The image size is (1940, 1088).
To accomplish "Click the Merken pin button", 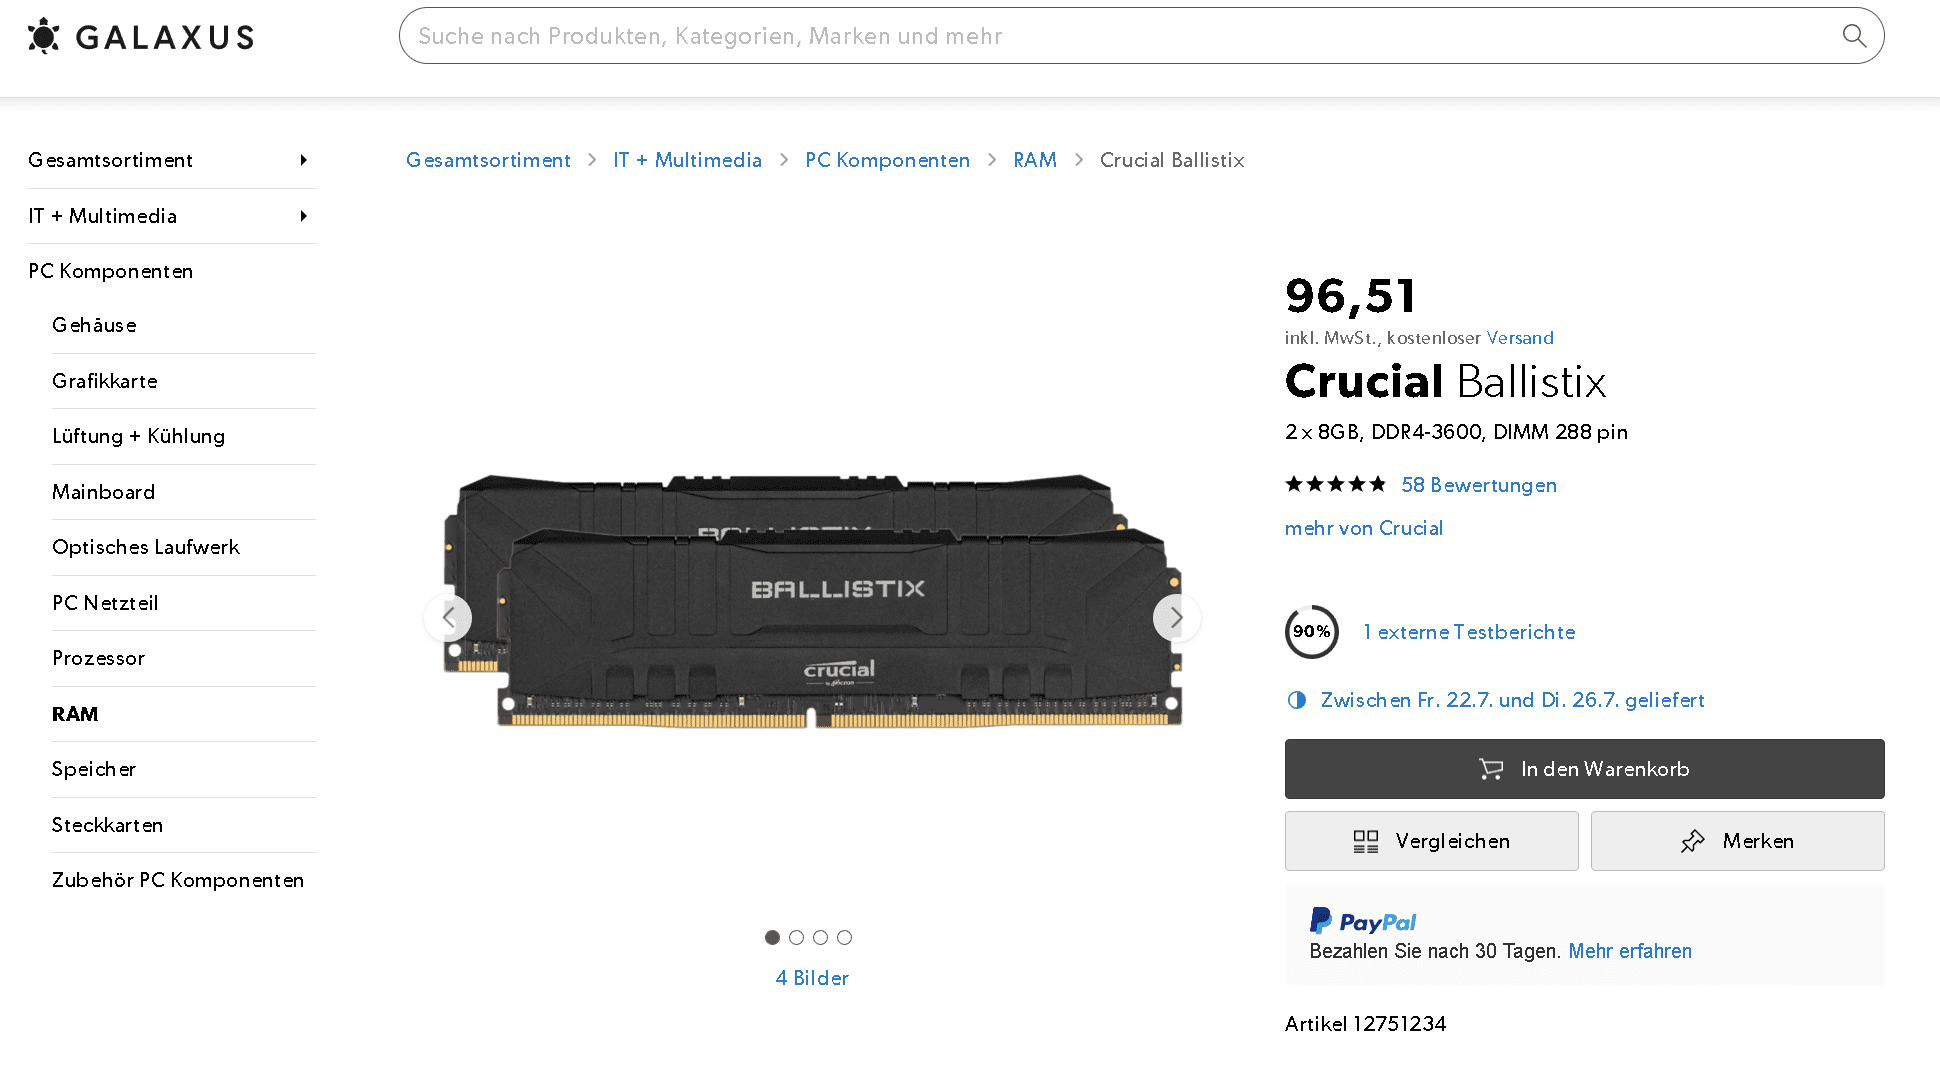I will pyautogui.click(x=1737, y=841).
